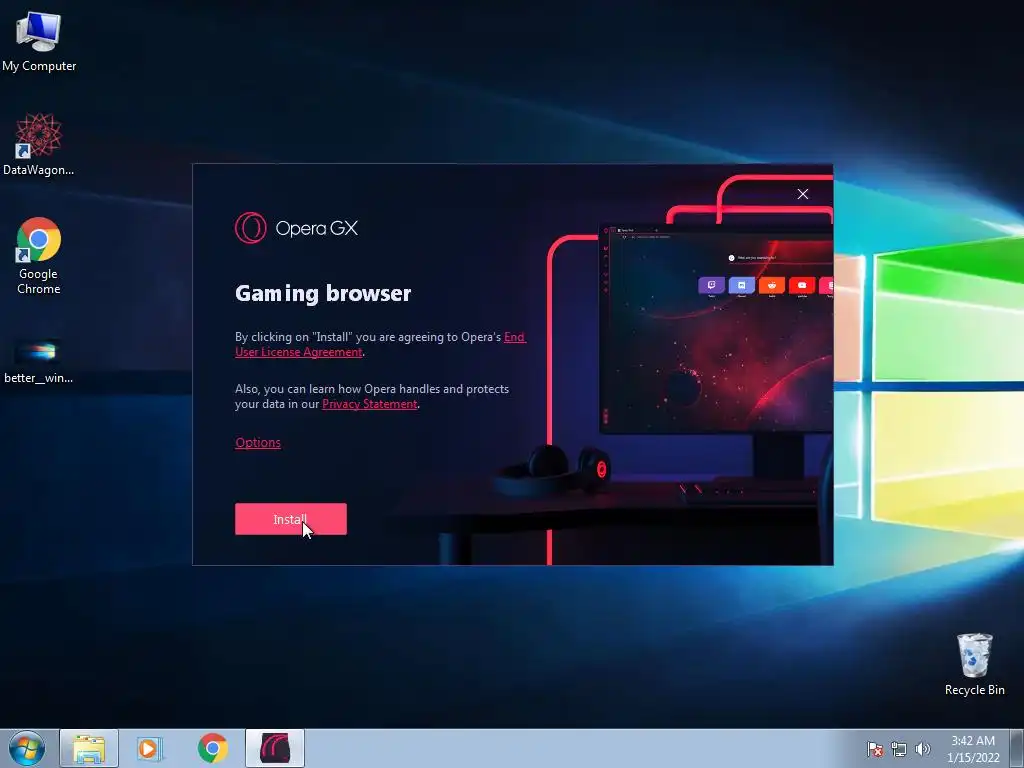Viewport: 1024px width, 768px height.
Task: Click the Install button in Opera GX installer
Action: [291, 519]
